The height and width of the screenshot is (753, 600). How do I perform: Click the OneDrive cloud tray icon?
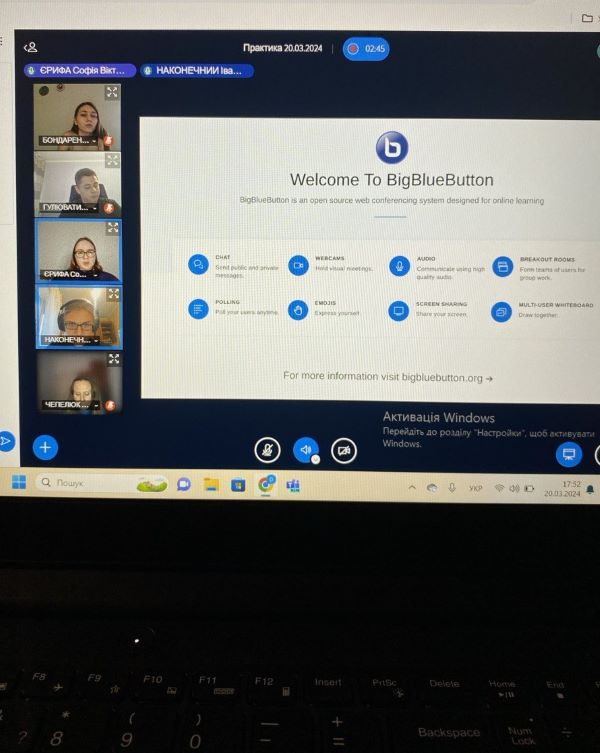[432, 488]
